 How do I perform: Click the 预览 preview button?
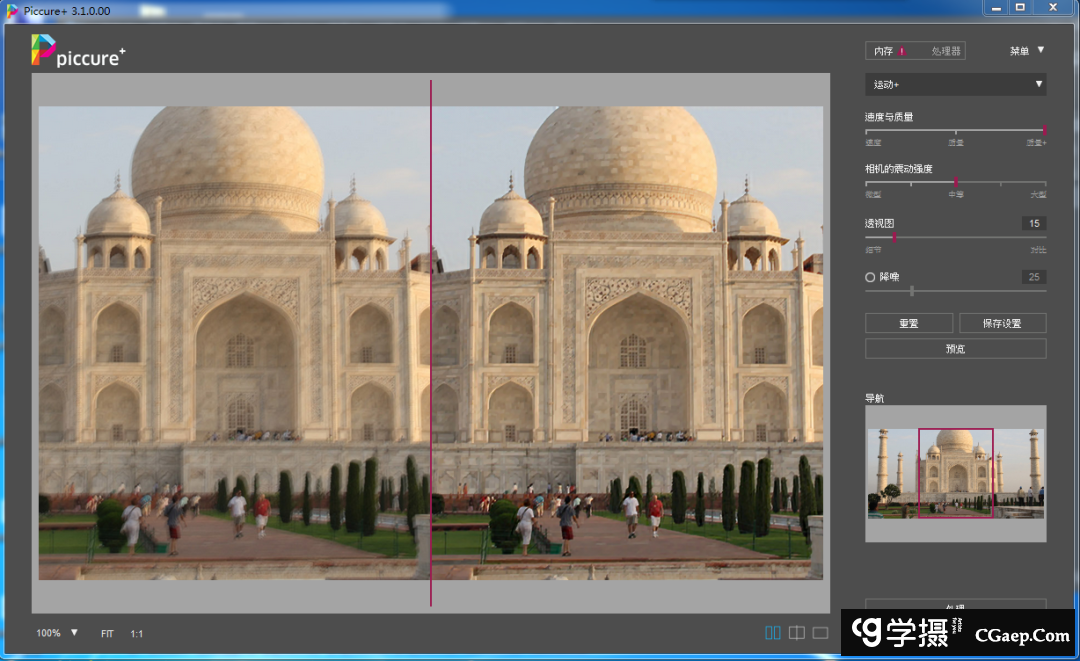(x=955, y=349)
